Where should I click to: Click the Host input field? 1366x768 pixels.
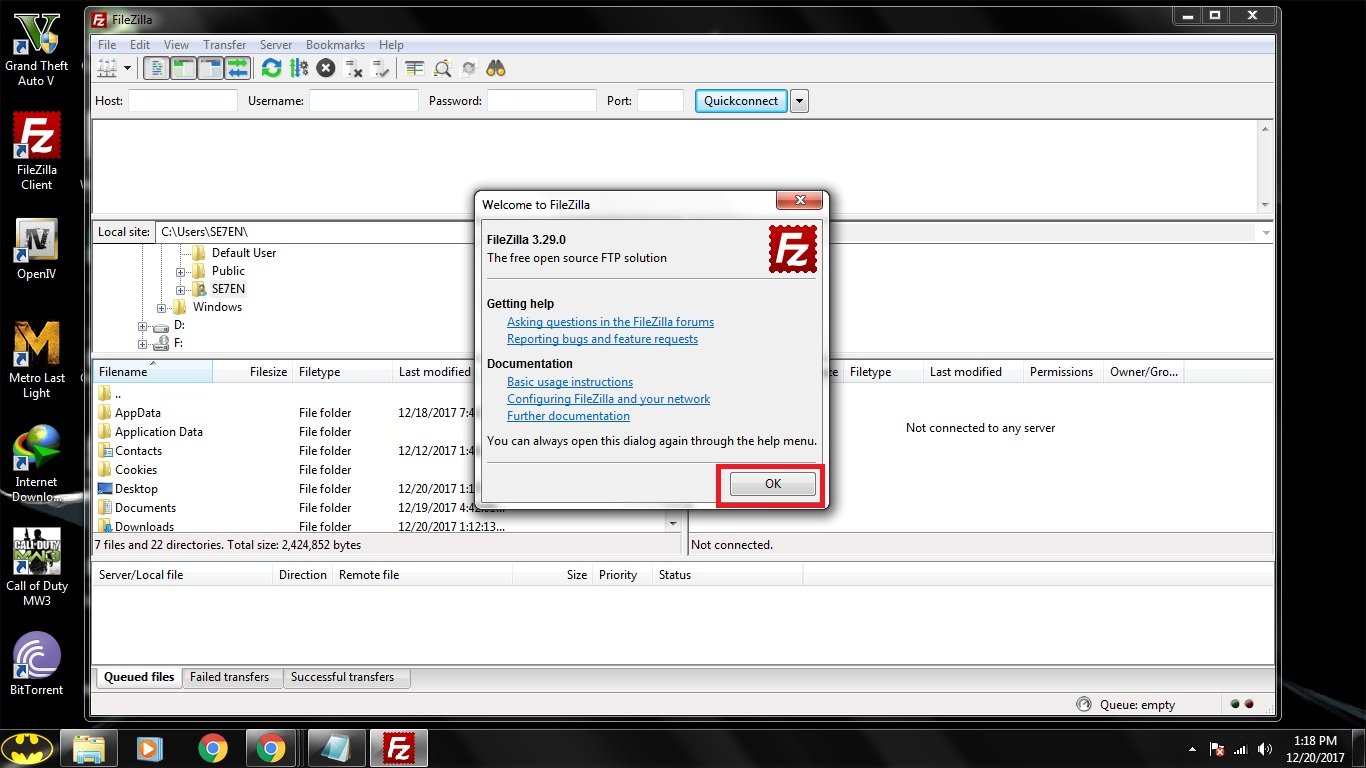click(183, 100)
